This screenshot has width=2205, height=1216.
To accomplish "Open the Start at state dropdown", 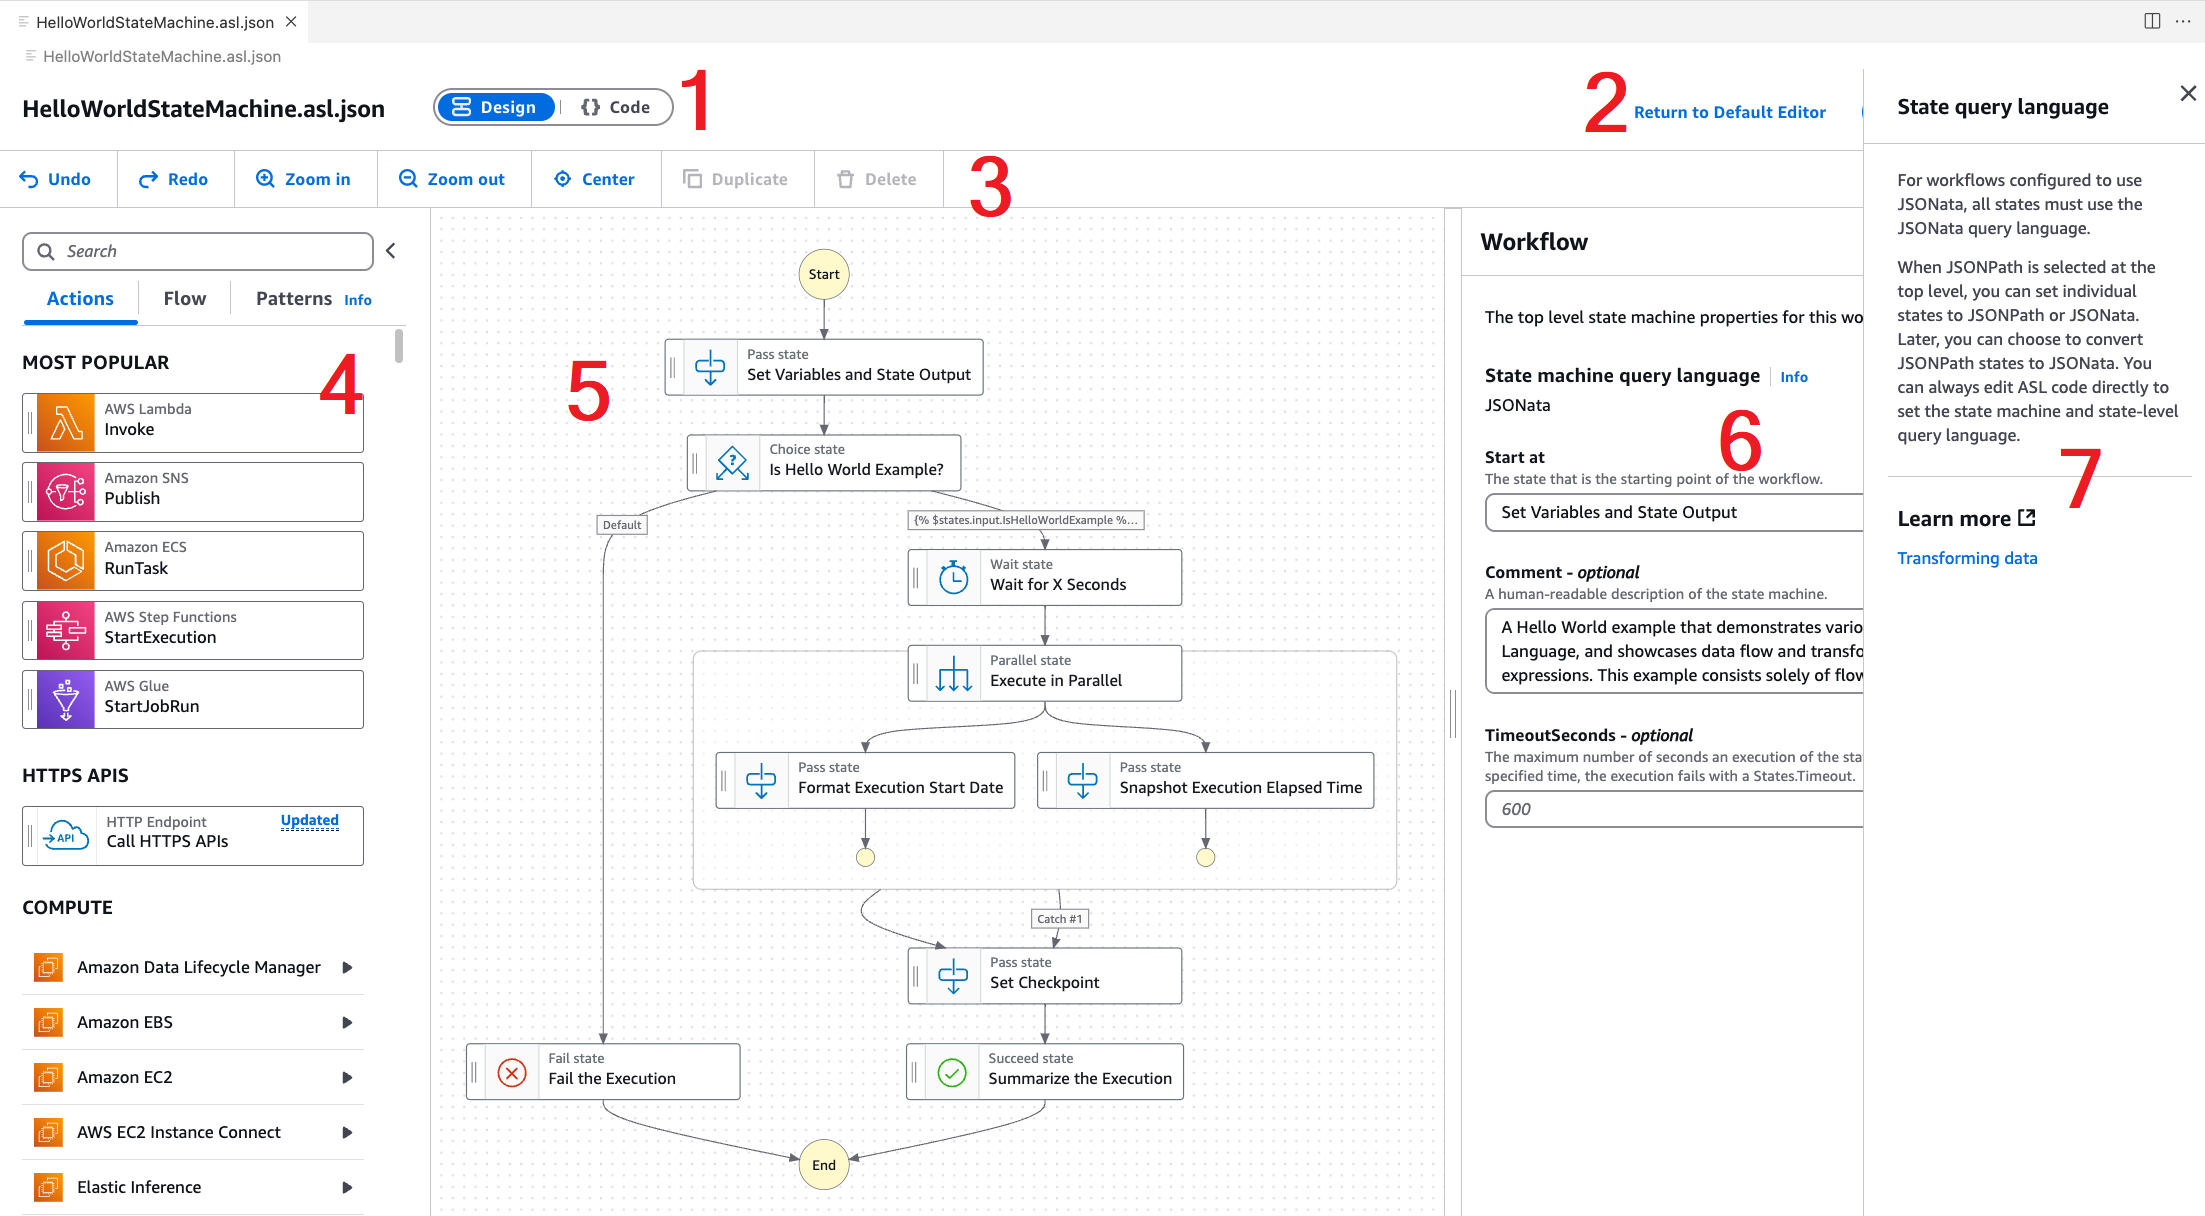I will pyautogui.click(x=1672, y=512).
